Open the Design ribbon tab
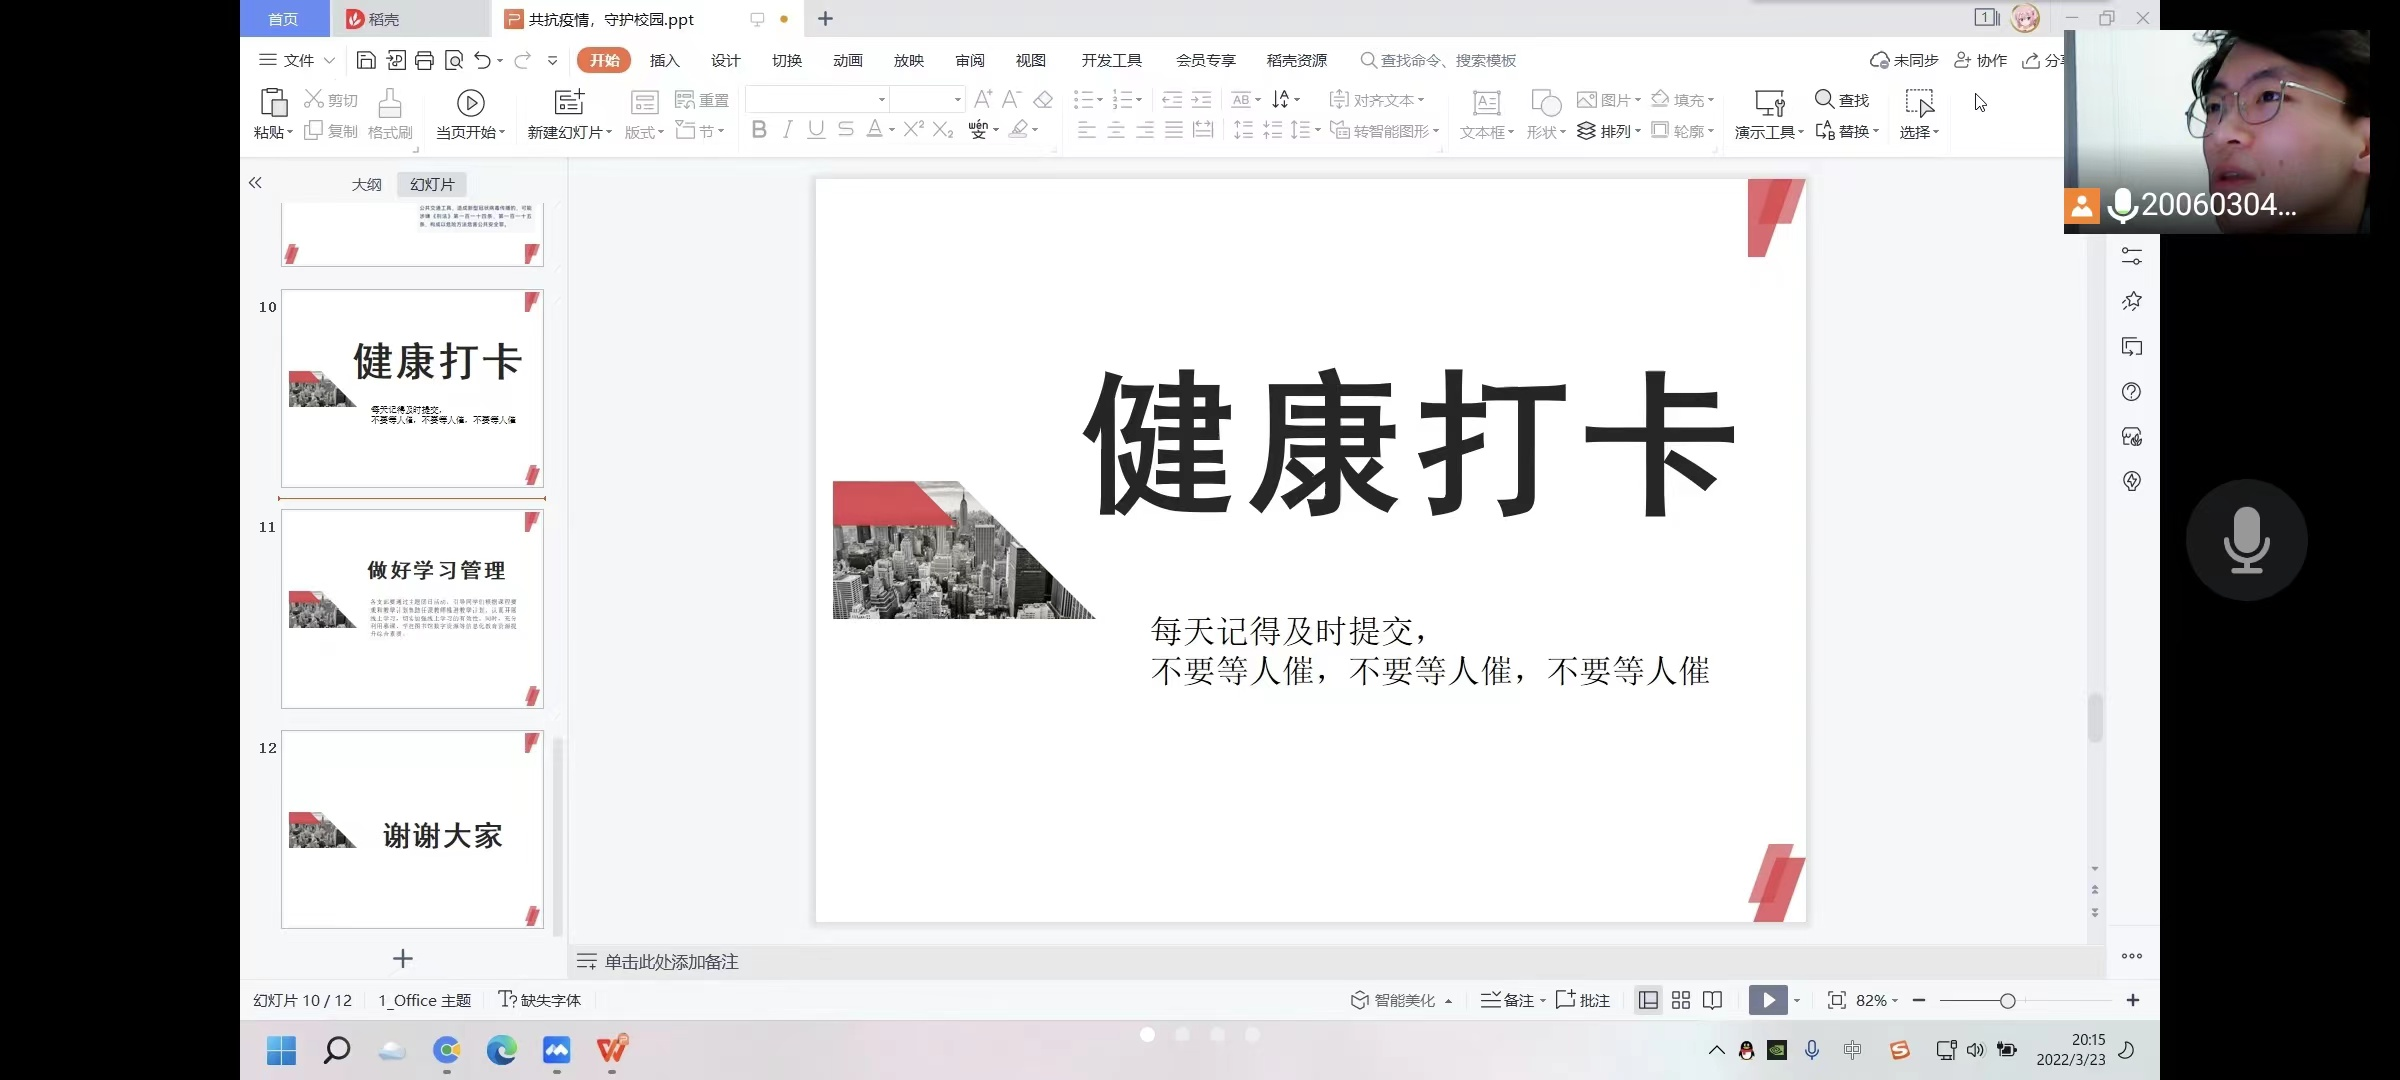The height and width of the screenshot is (1080, 2400). [x=726, y=60]
